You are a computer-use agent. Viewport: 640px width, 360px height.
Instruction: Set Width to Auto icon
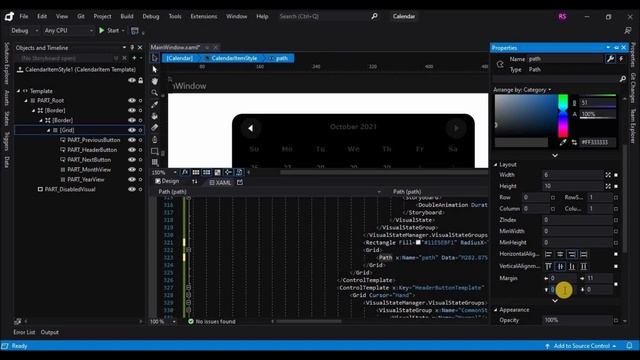608,175
